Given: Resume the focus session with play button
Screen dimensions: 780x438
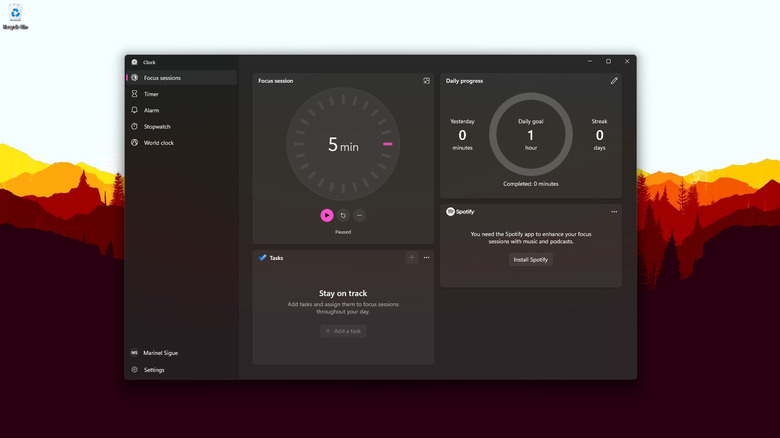Looking at the screenshot, I should point(327,215).
